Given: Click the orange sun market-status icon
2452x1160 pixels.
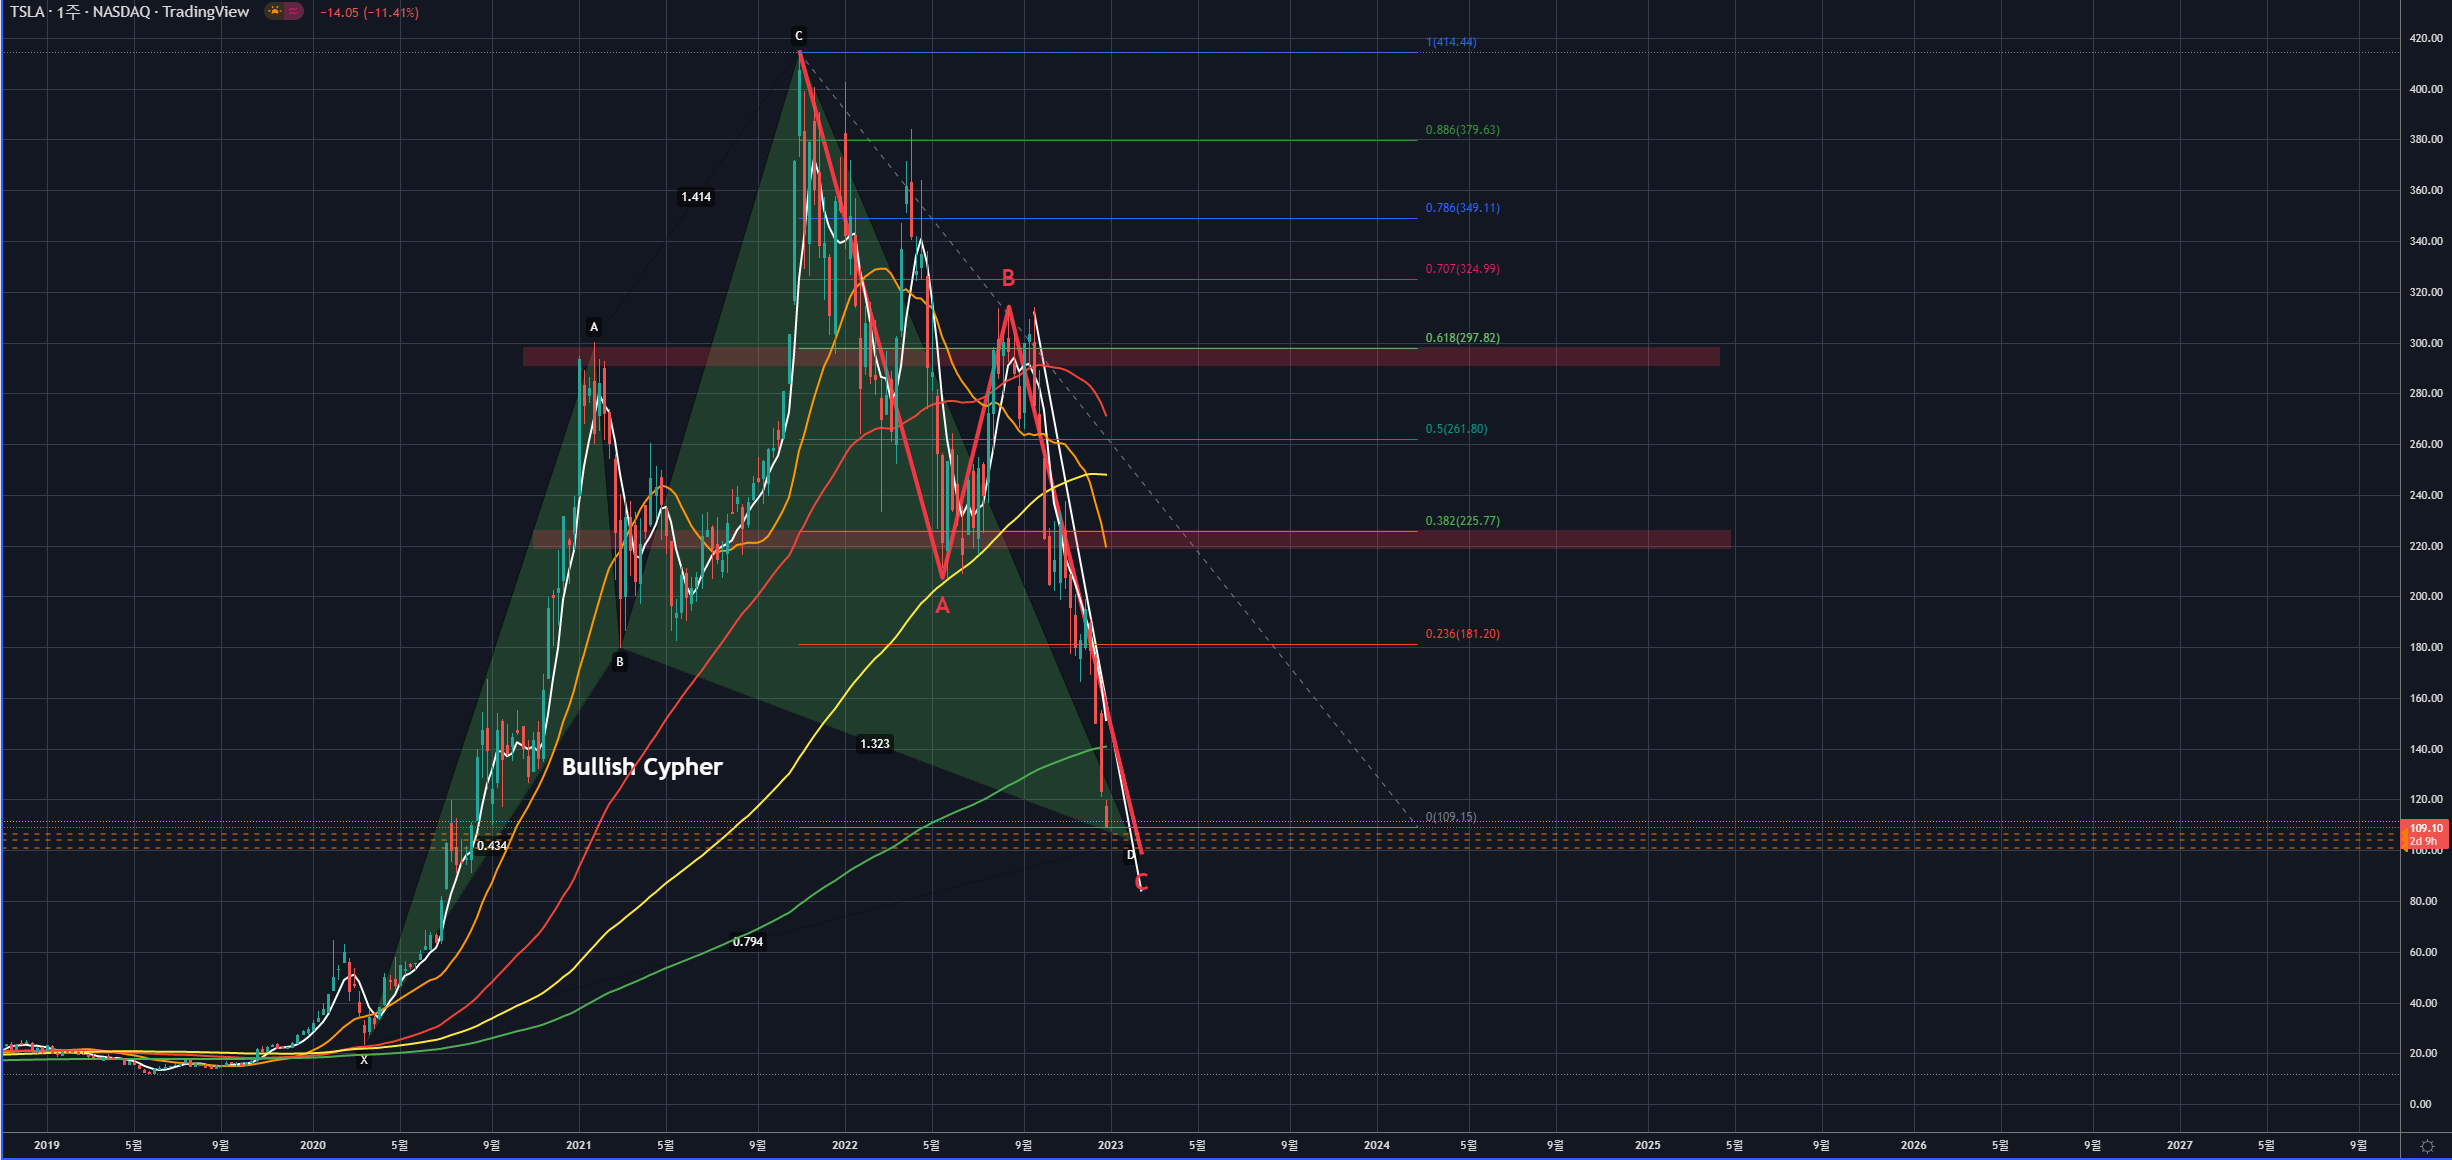Looking at the screenshot, I should tap(274, 12).
